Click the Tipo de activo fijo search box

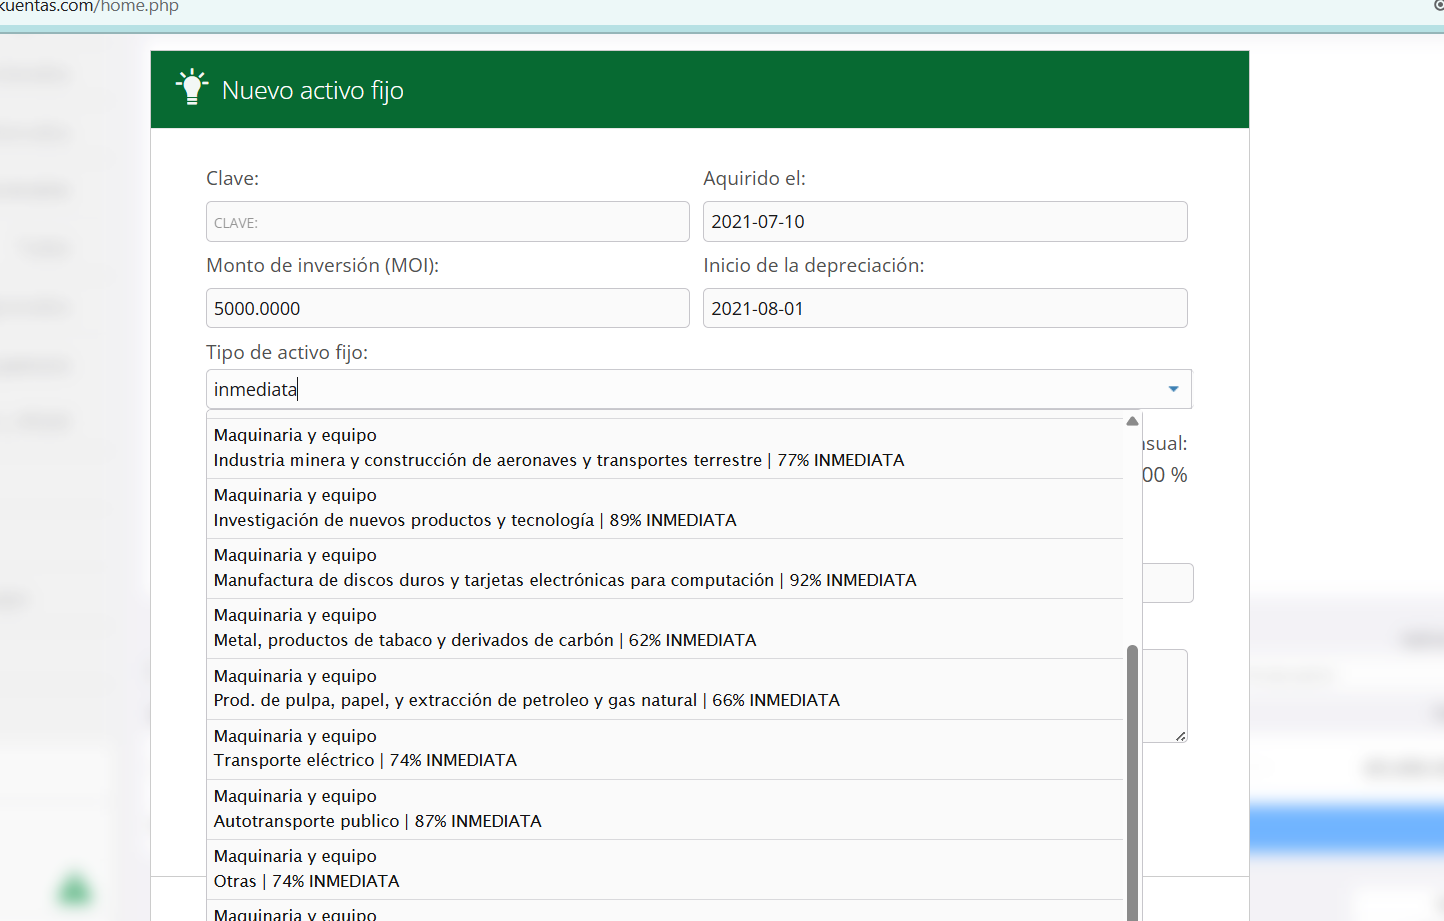[x=680, y=389]
